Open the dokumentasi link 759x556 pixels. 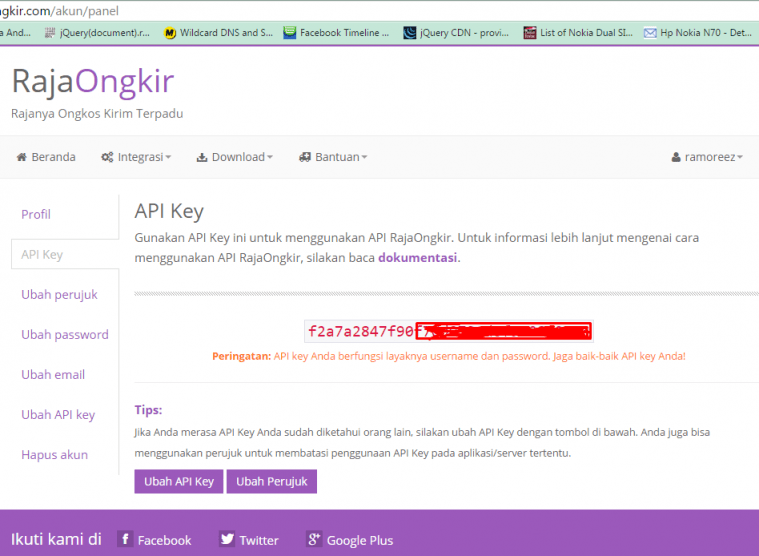coord(418,258)
